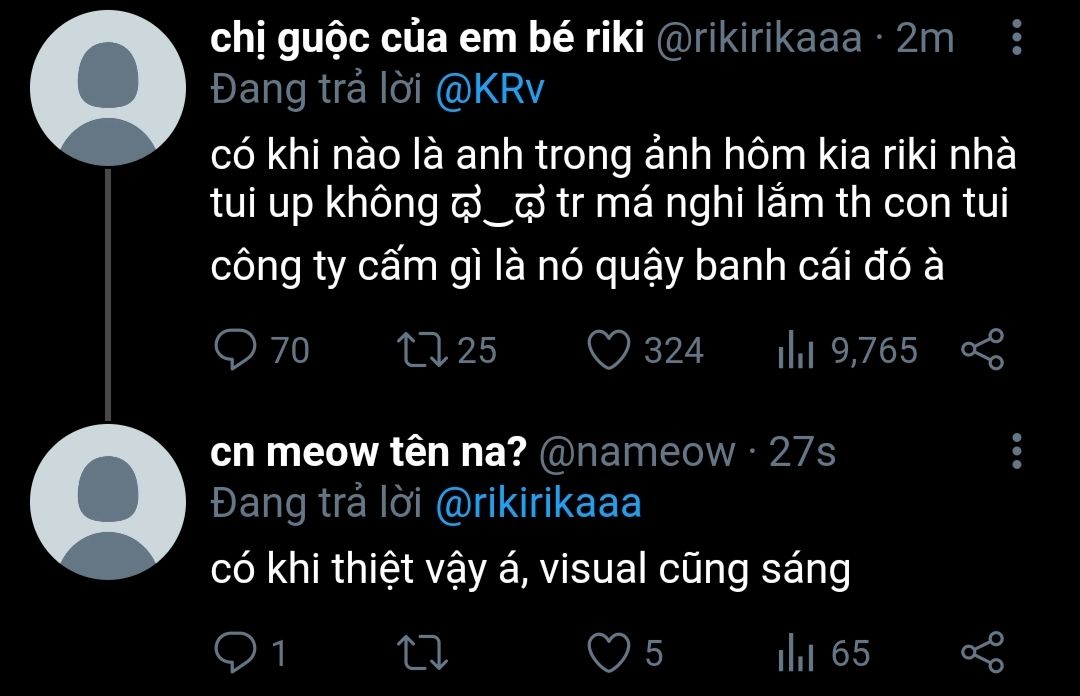Image resolution: width=1080 pixels, height=696 pixels.
Task: Like the tweet with 324 likes
Action: coord(609,349)
